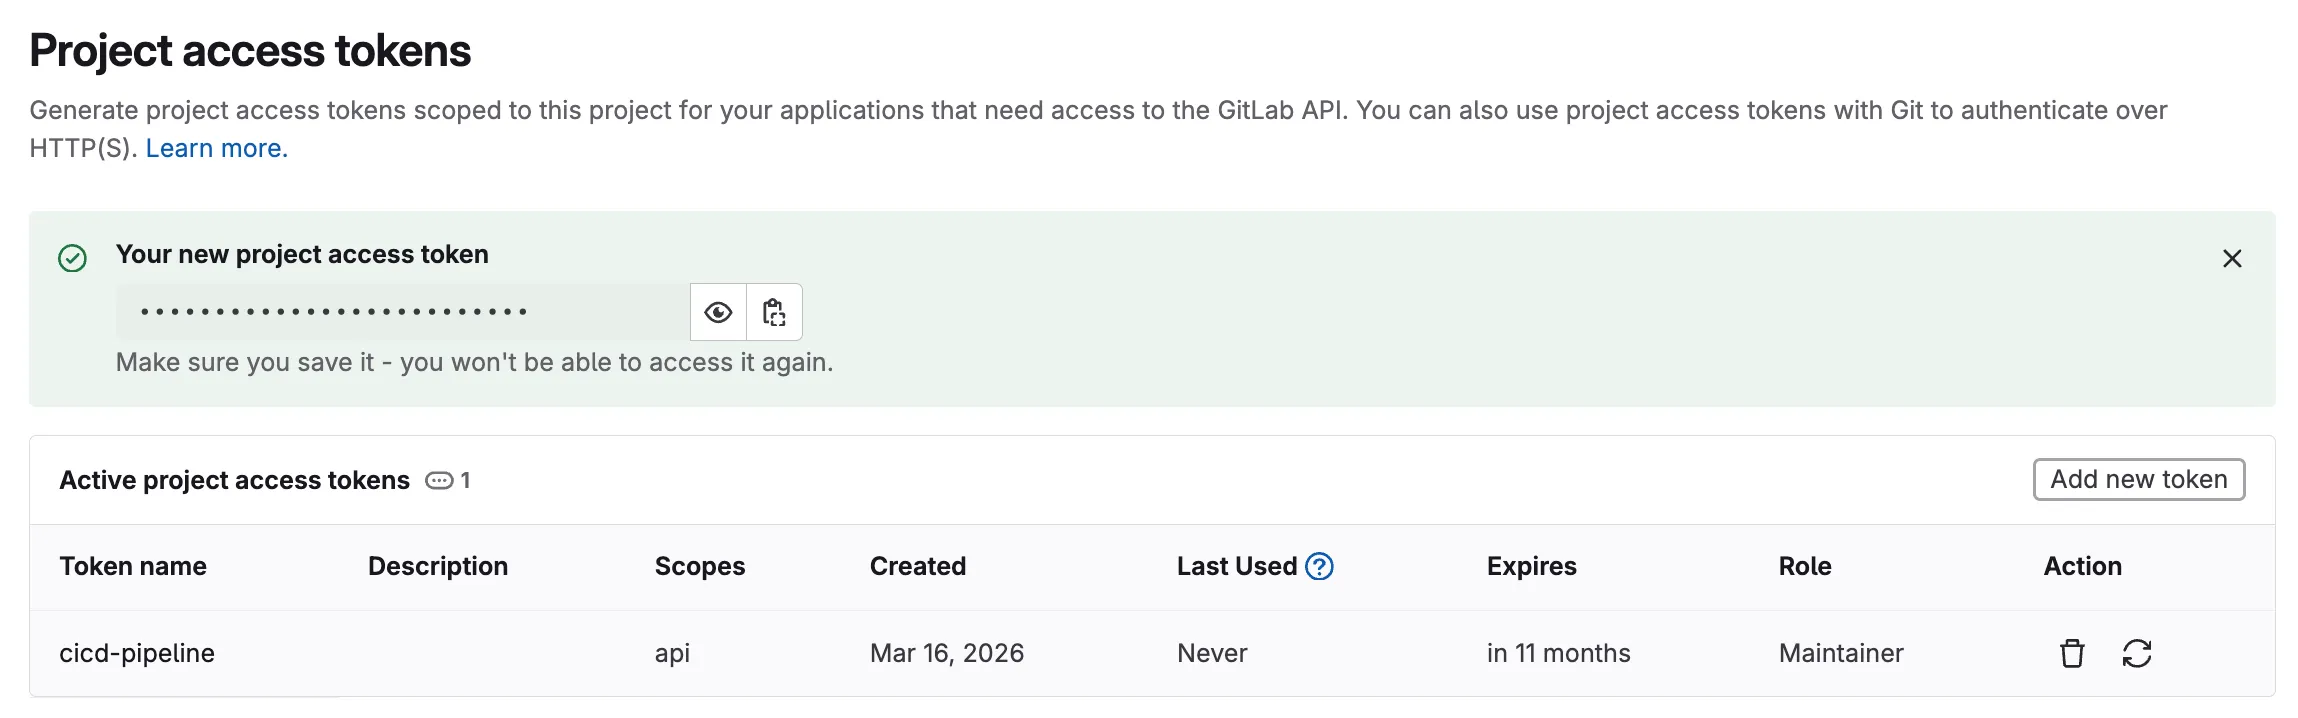Dismiss the new token success alert
2298x718 pixels.
[2231, 259]
